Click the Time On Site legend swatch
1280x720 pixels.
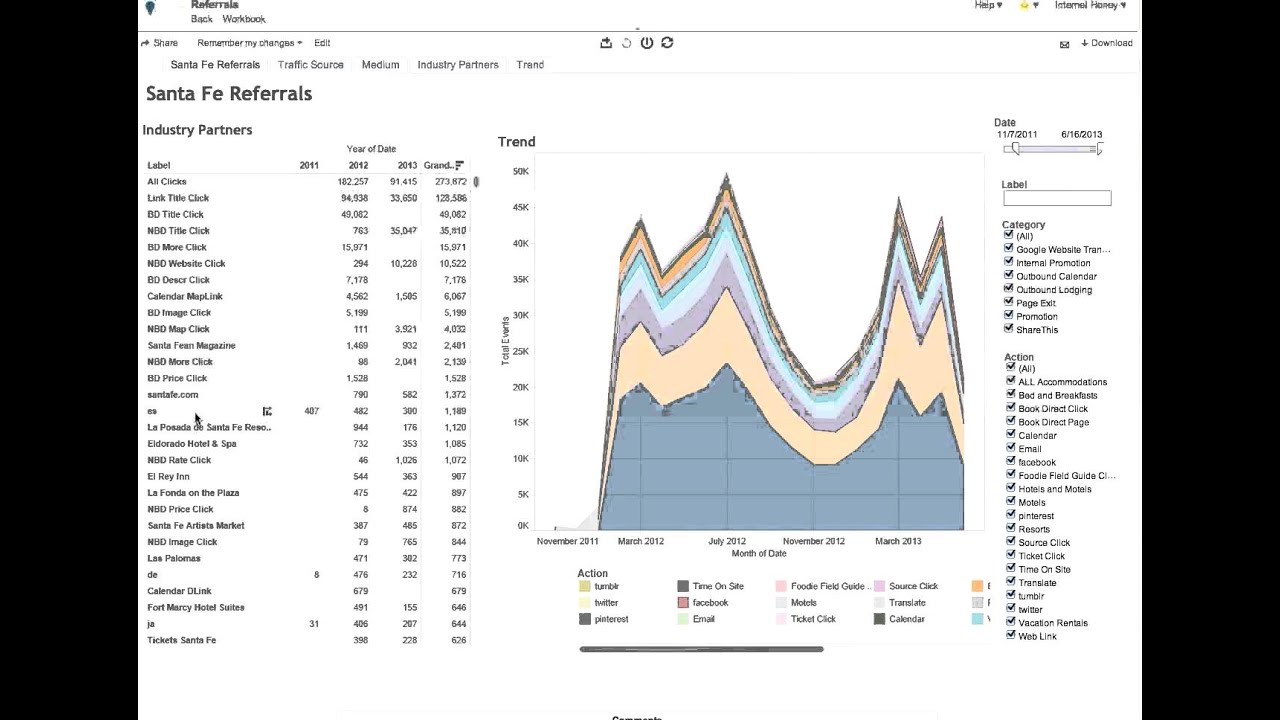(x=683, y=587)
